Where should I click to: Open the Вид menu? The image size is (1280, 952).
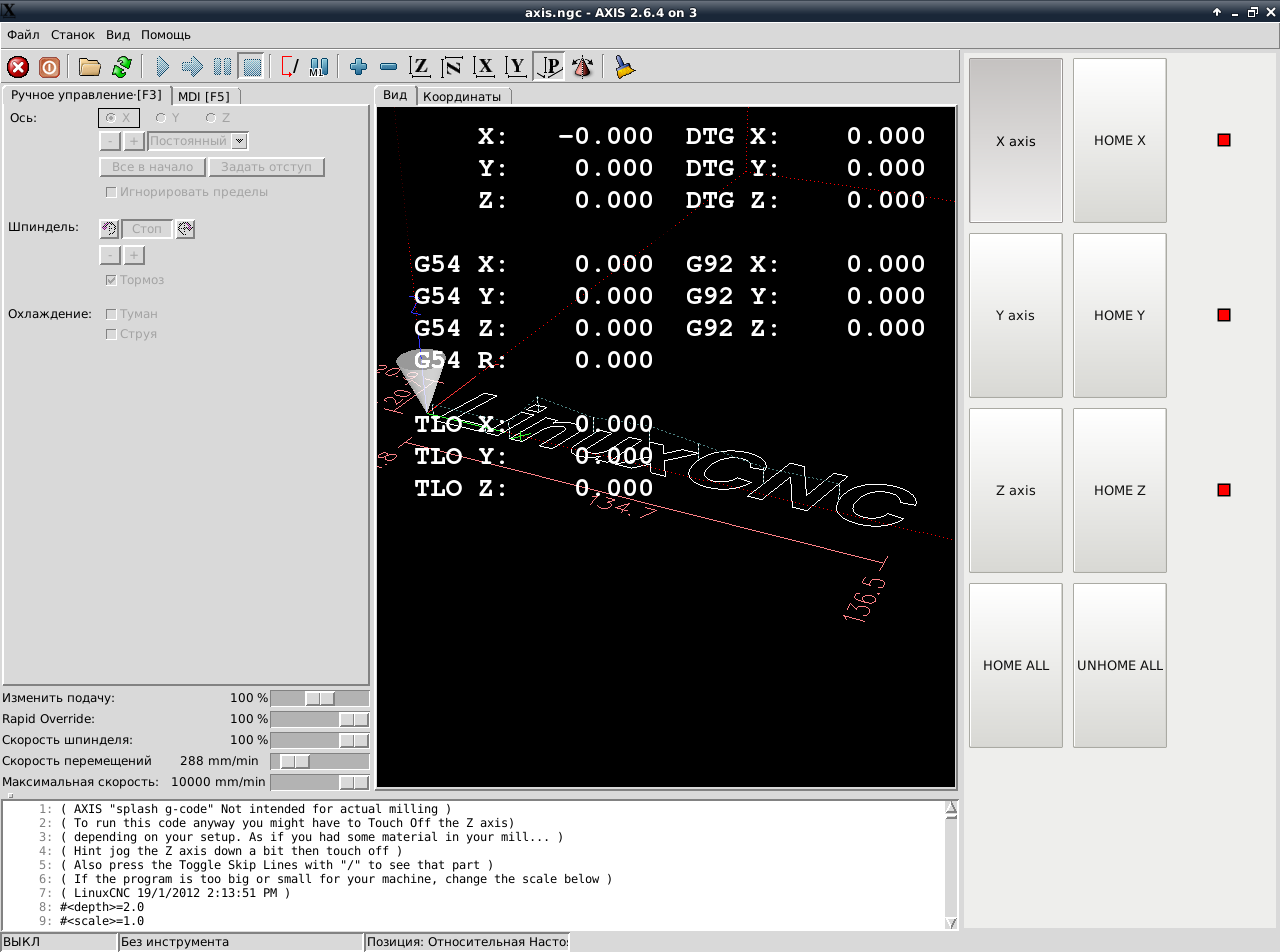click(x=118, y=35)
